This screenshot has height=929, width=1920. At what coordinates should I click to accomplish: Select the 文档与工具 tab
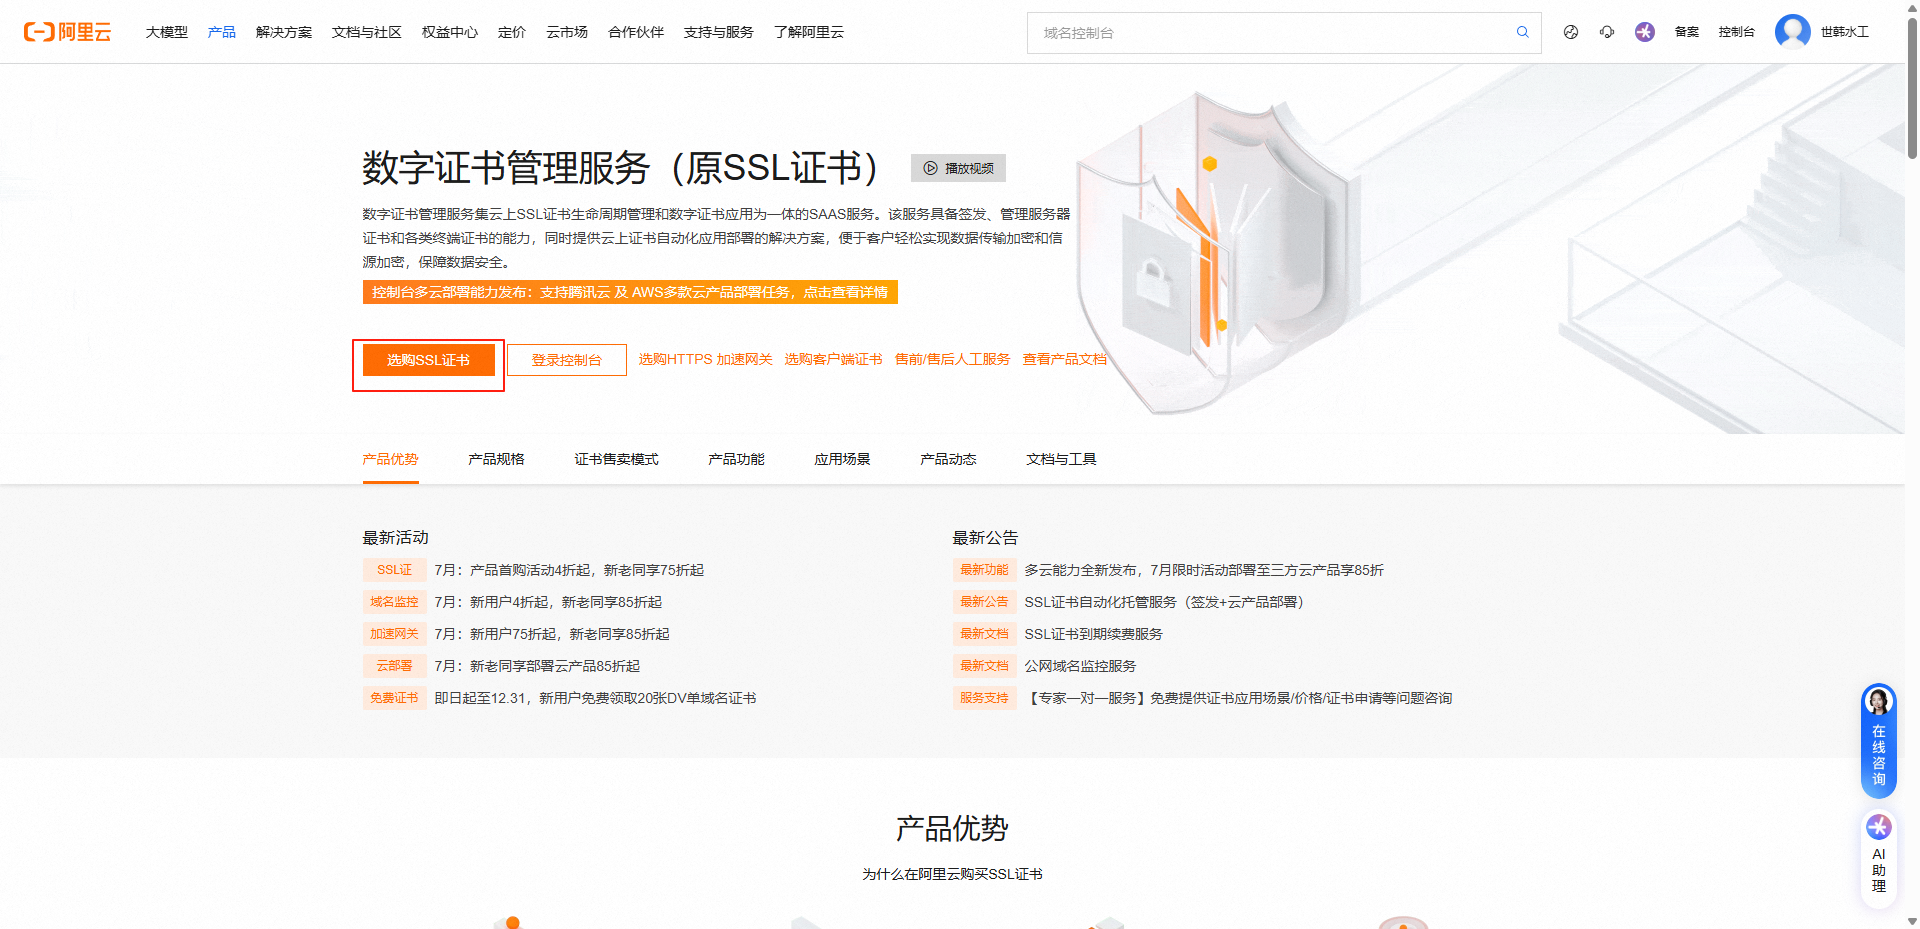point(1062,459)
